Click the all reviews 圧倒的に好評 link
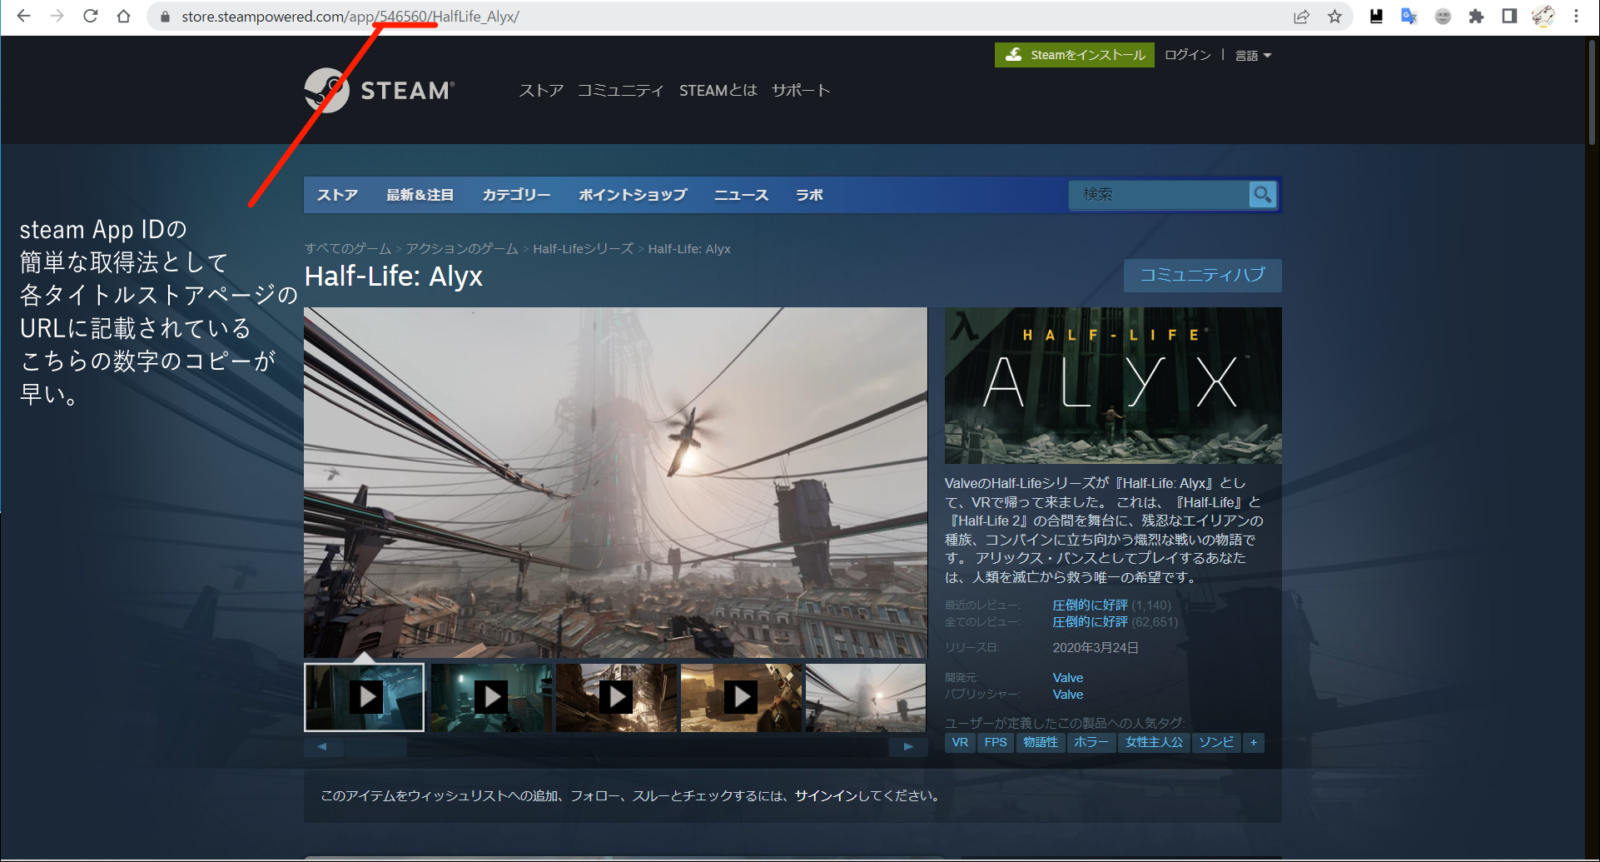Screen dimensions: 1600x862 coord(1090,622)
